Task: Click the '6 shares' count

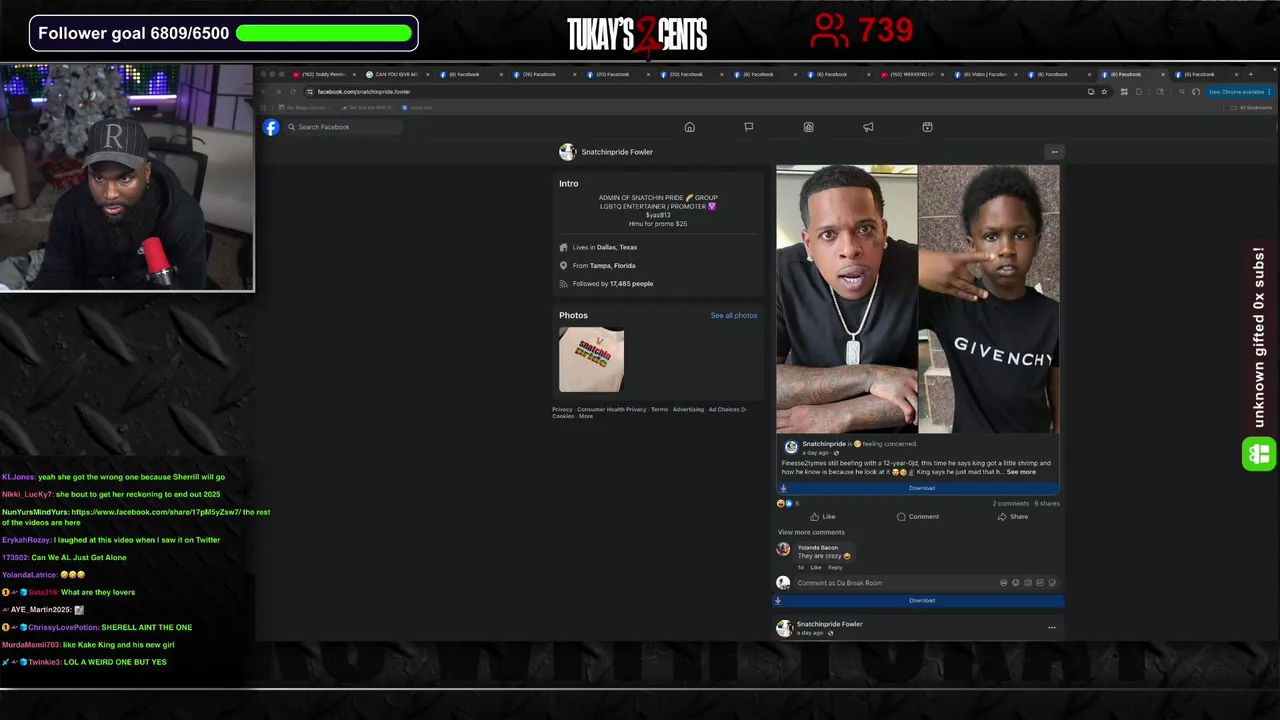Action: [1047, 504]
